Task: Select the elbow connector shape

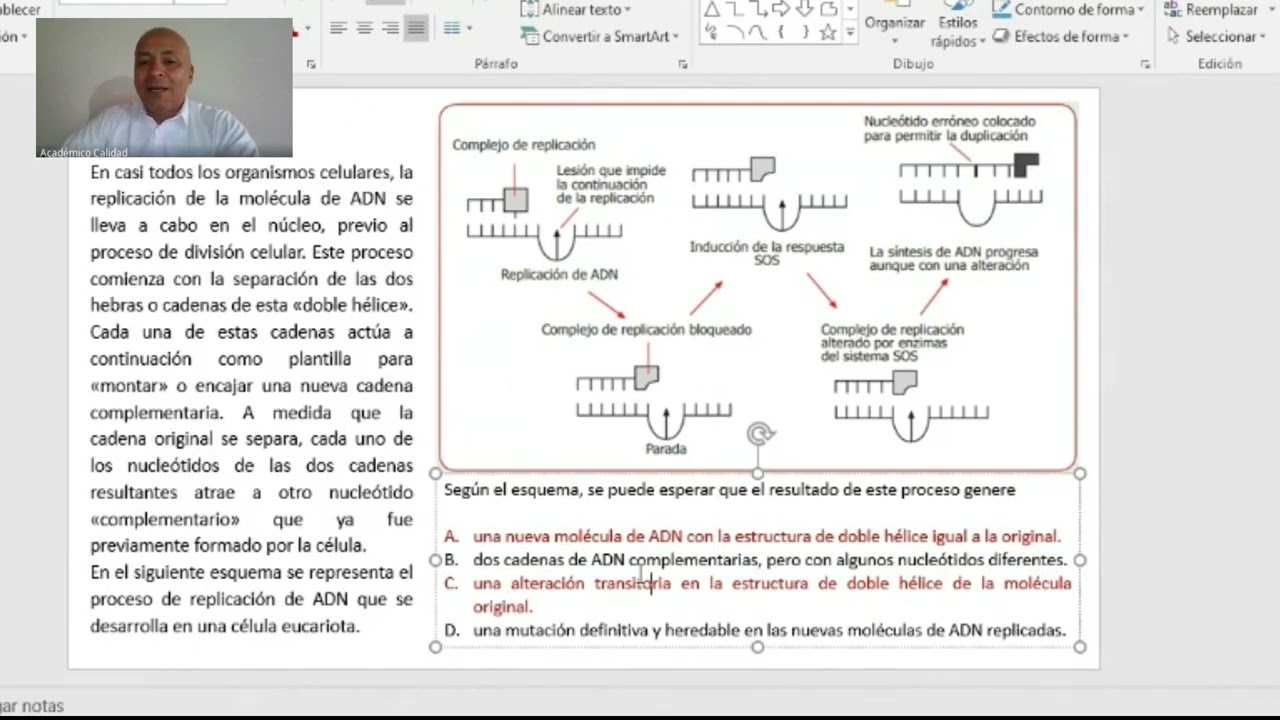Action: [735, 10]
